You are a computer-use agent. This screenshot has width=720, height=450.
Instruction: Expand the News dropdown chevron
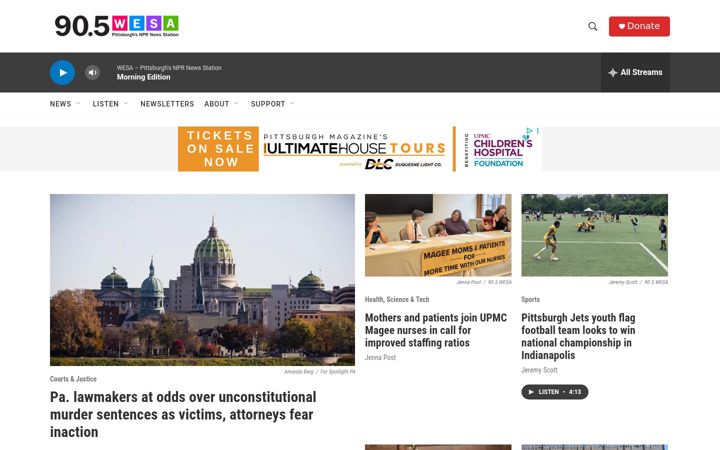(78, 104)
